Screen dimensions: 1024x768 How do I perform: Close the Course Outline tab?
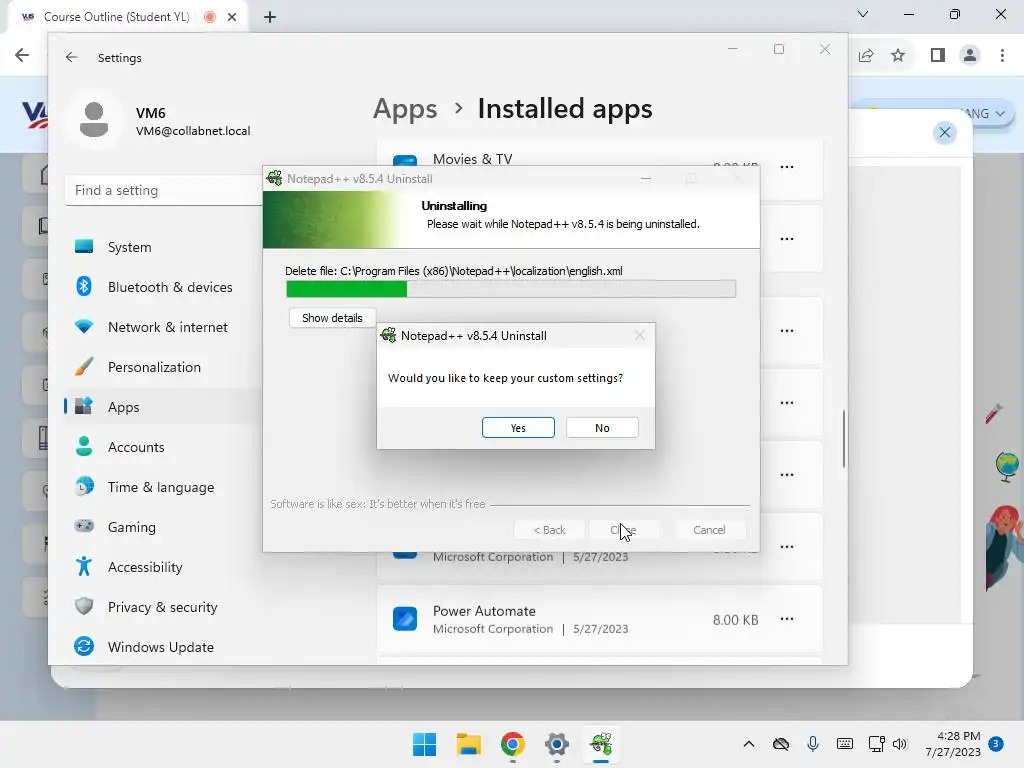click(232, 17)
